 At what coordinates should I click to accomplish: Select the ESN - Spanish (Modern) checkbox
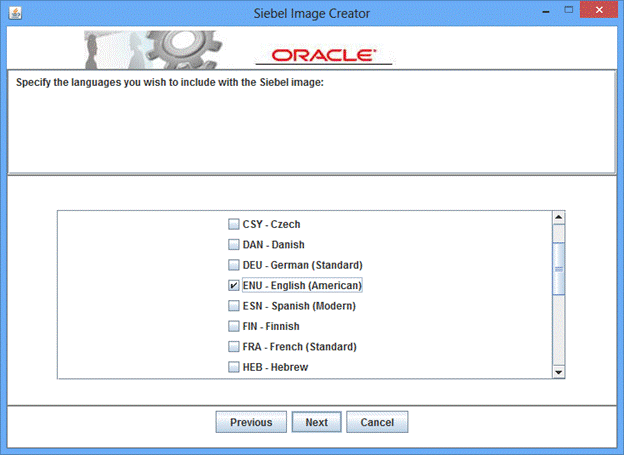234,306
